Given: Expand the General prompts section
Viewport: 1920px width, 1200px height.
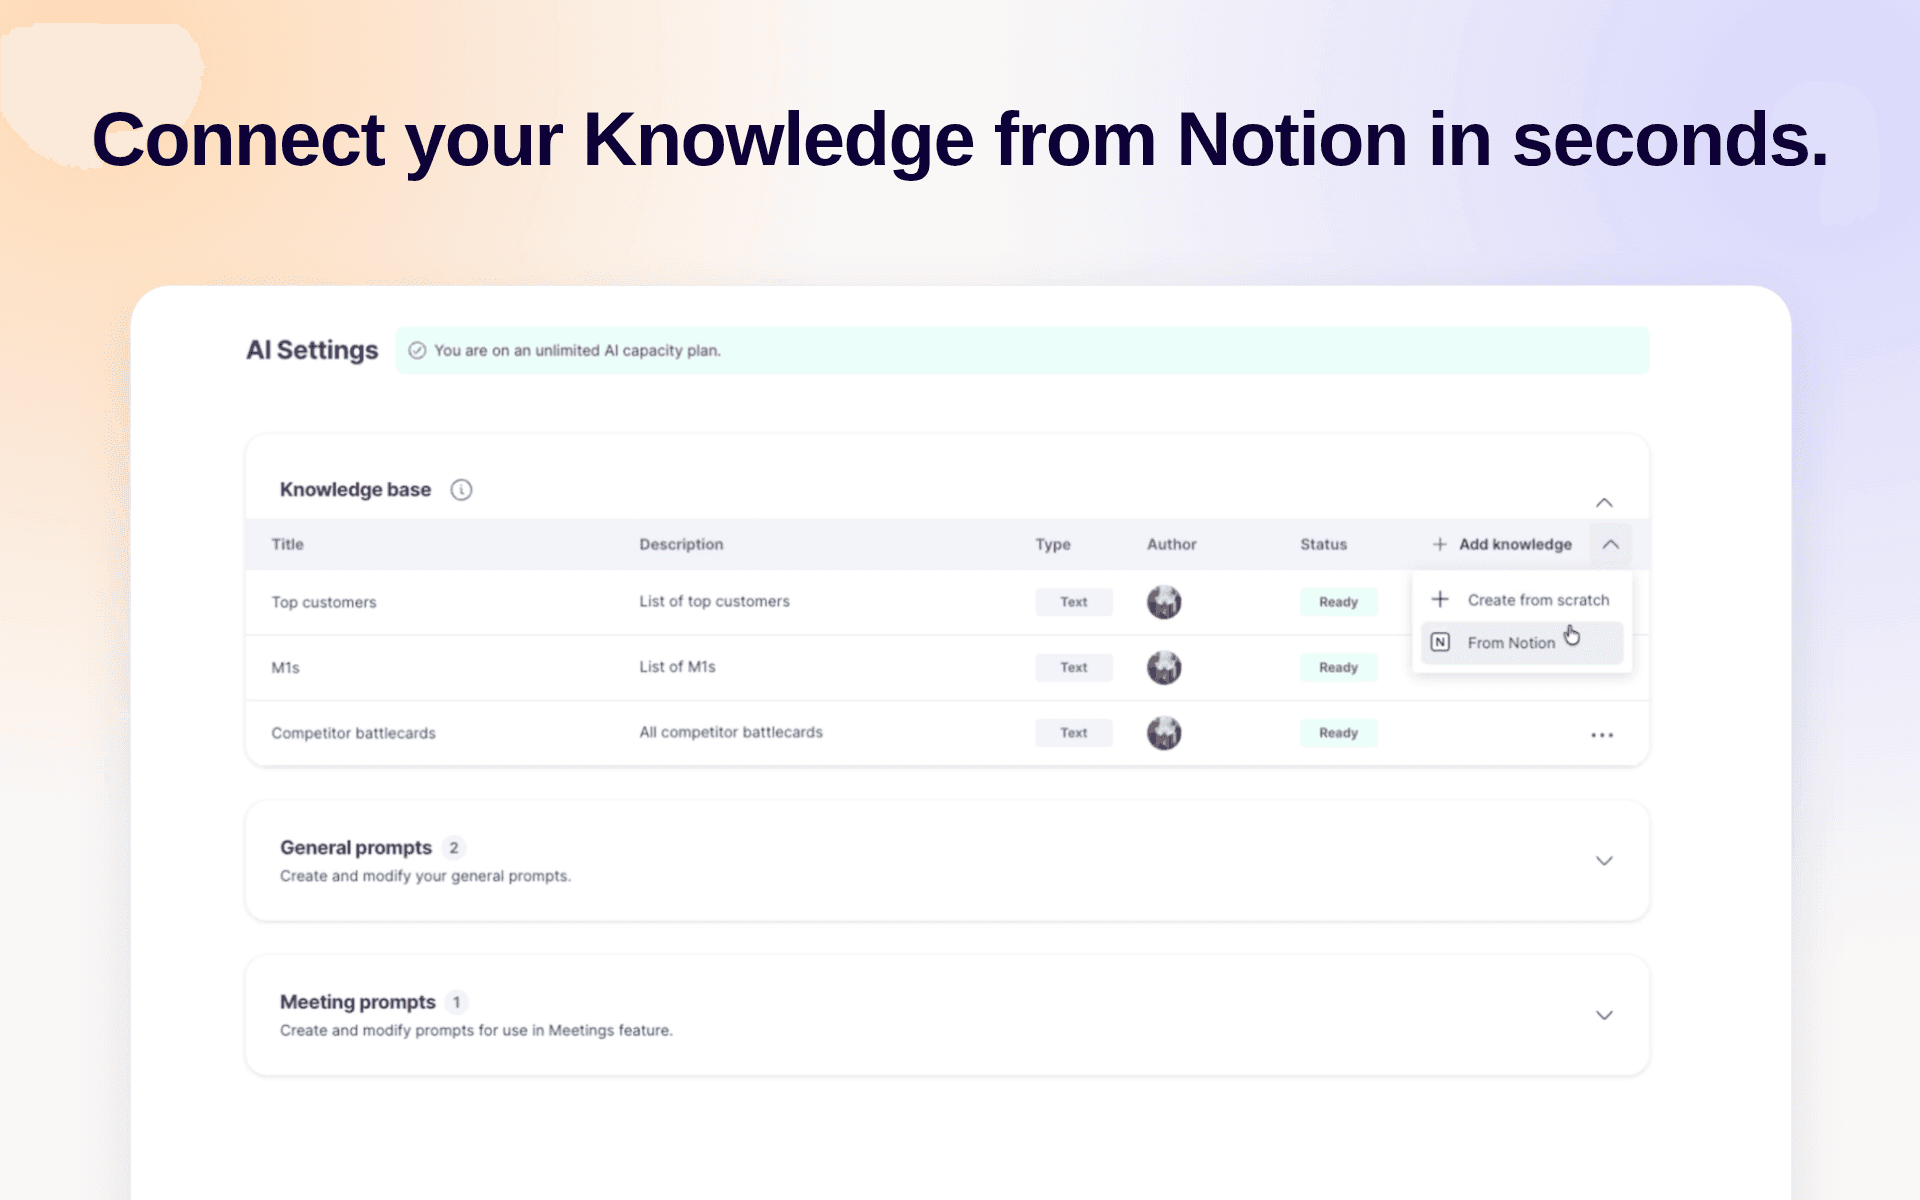Looking at the screenshot, I should tap(1604, 861).
